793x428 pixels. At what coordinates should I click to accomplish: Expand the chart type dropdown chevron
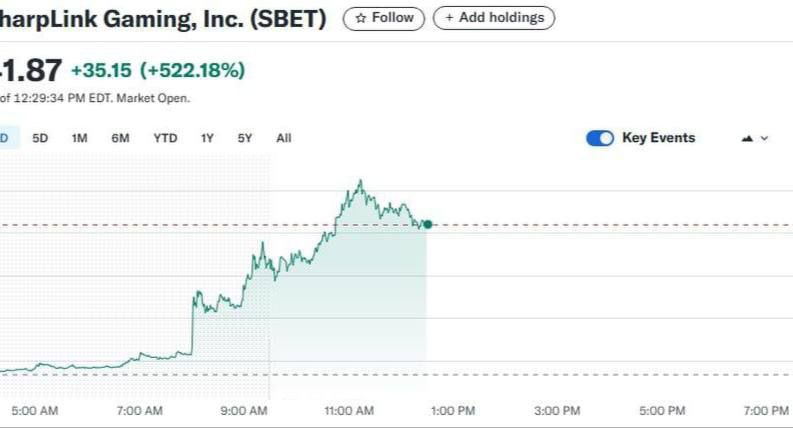pos(765,139)
